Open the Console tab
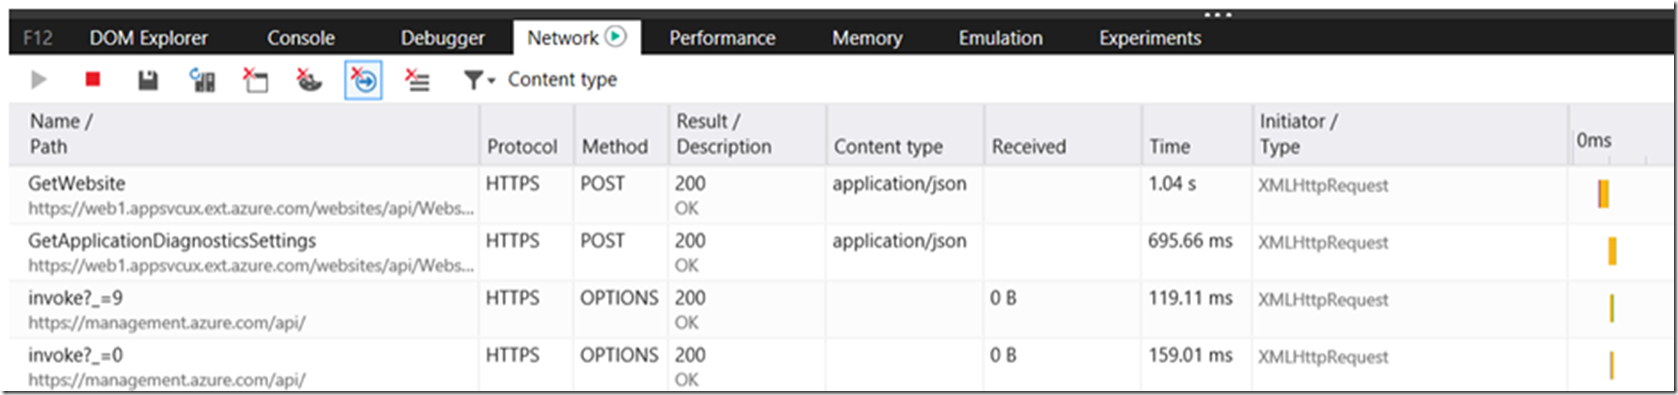This screenshot has width=1678, height=395. [301, 38]
